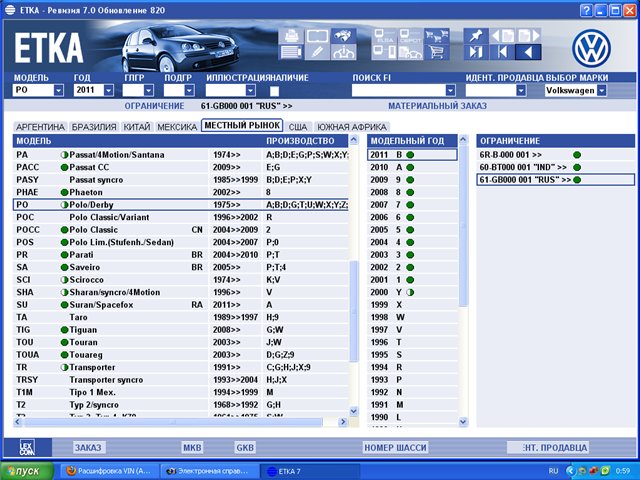The image size is (640, 480).
Task: Click the printer icon in the toolbar
Action: 292,34
